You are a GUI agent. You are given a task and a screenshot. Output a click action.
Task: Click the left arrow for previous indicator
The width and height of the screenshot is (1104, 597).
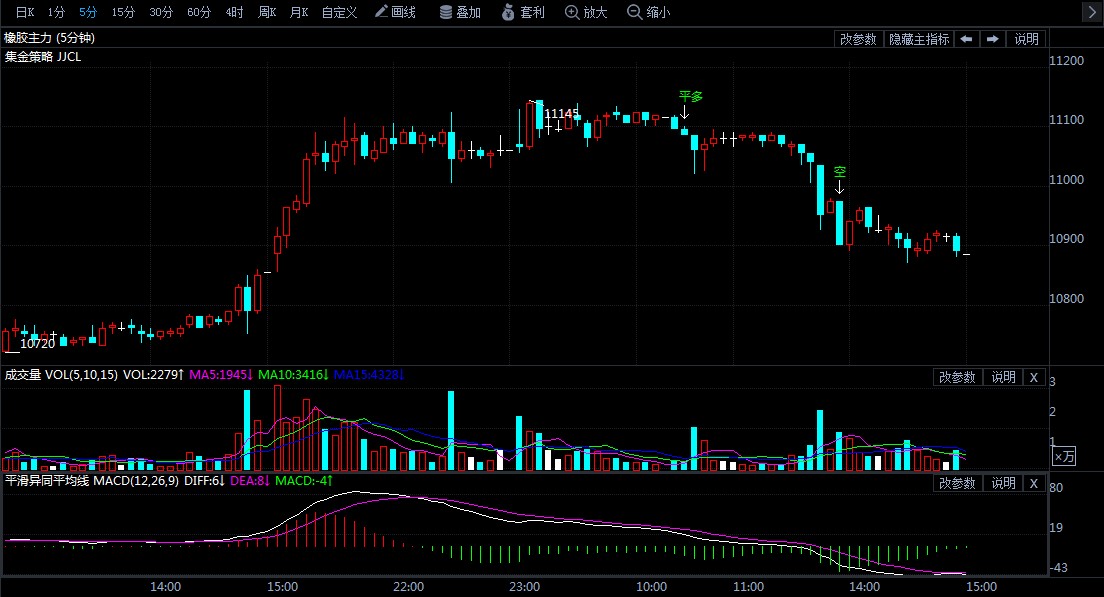966,39
